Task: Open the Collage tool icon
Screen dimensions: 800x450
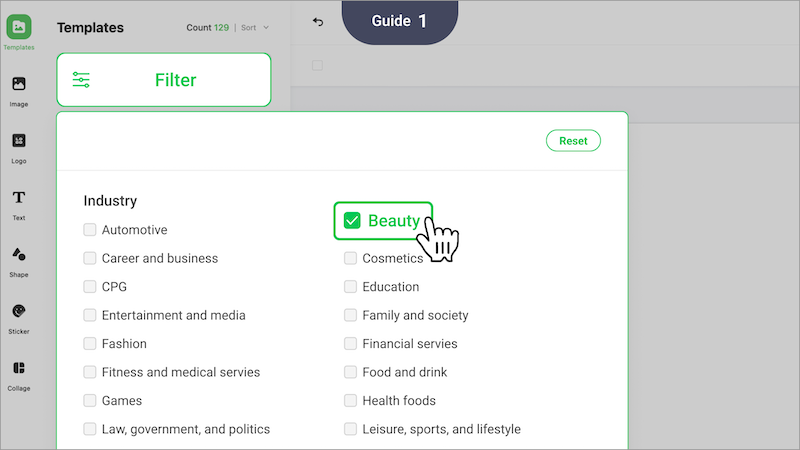Action: [19, 369]
